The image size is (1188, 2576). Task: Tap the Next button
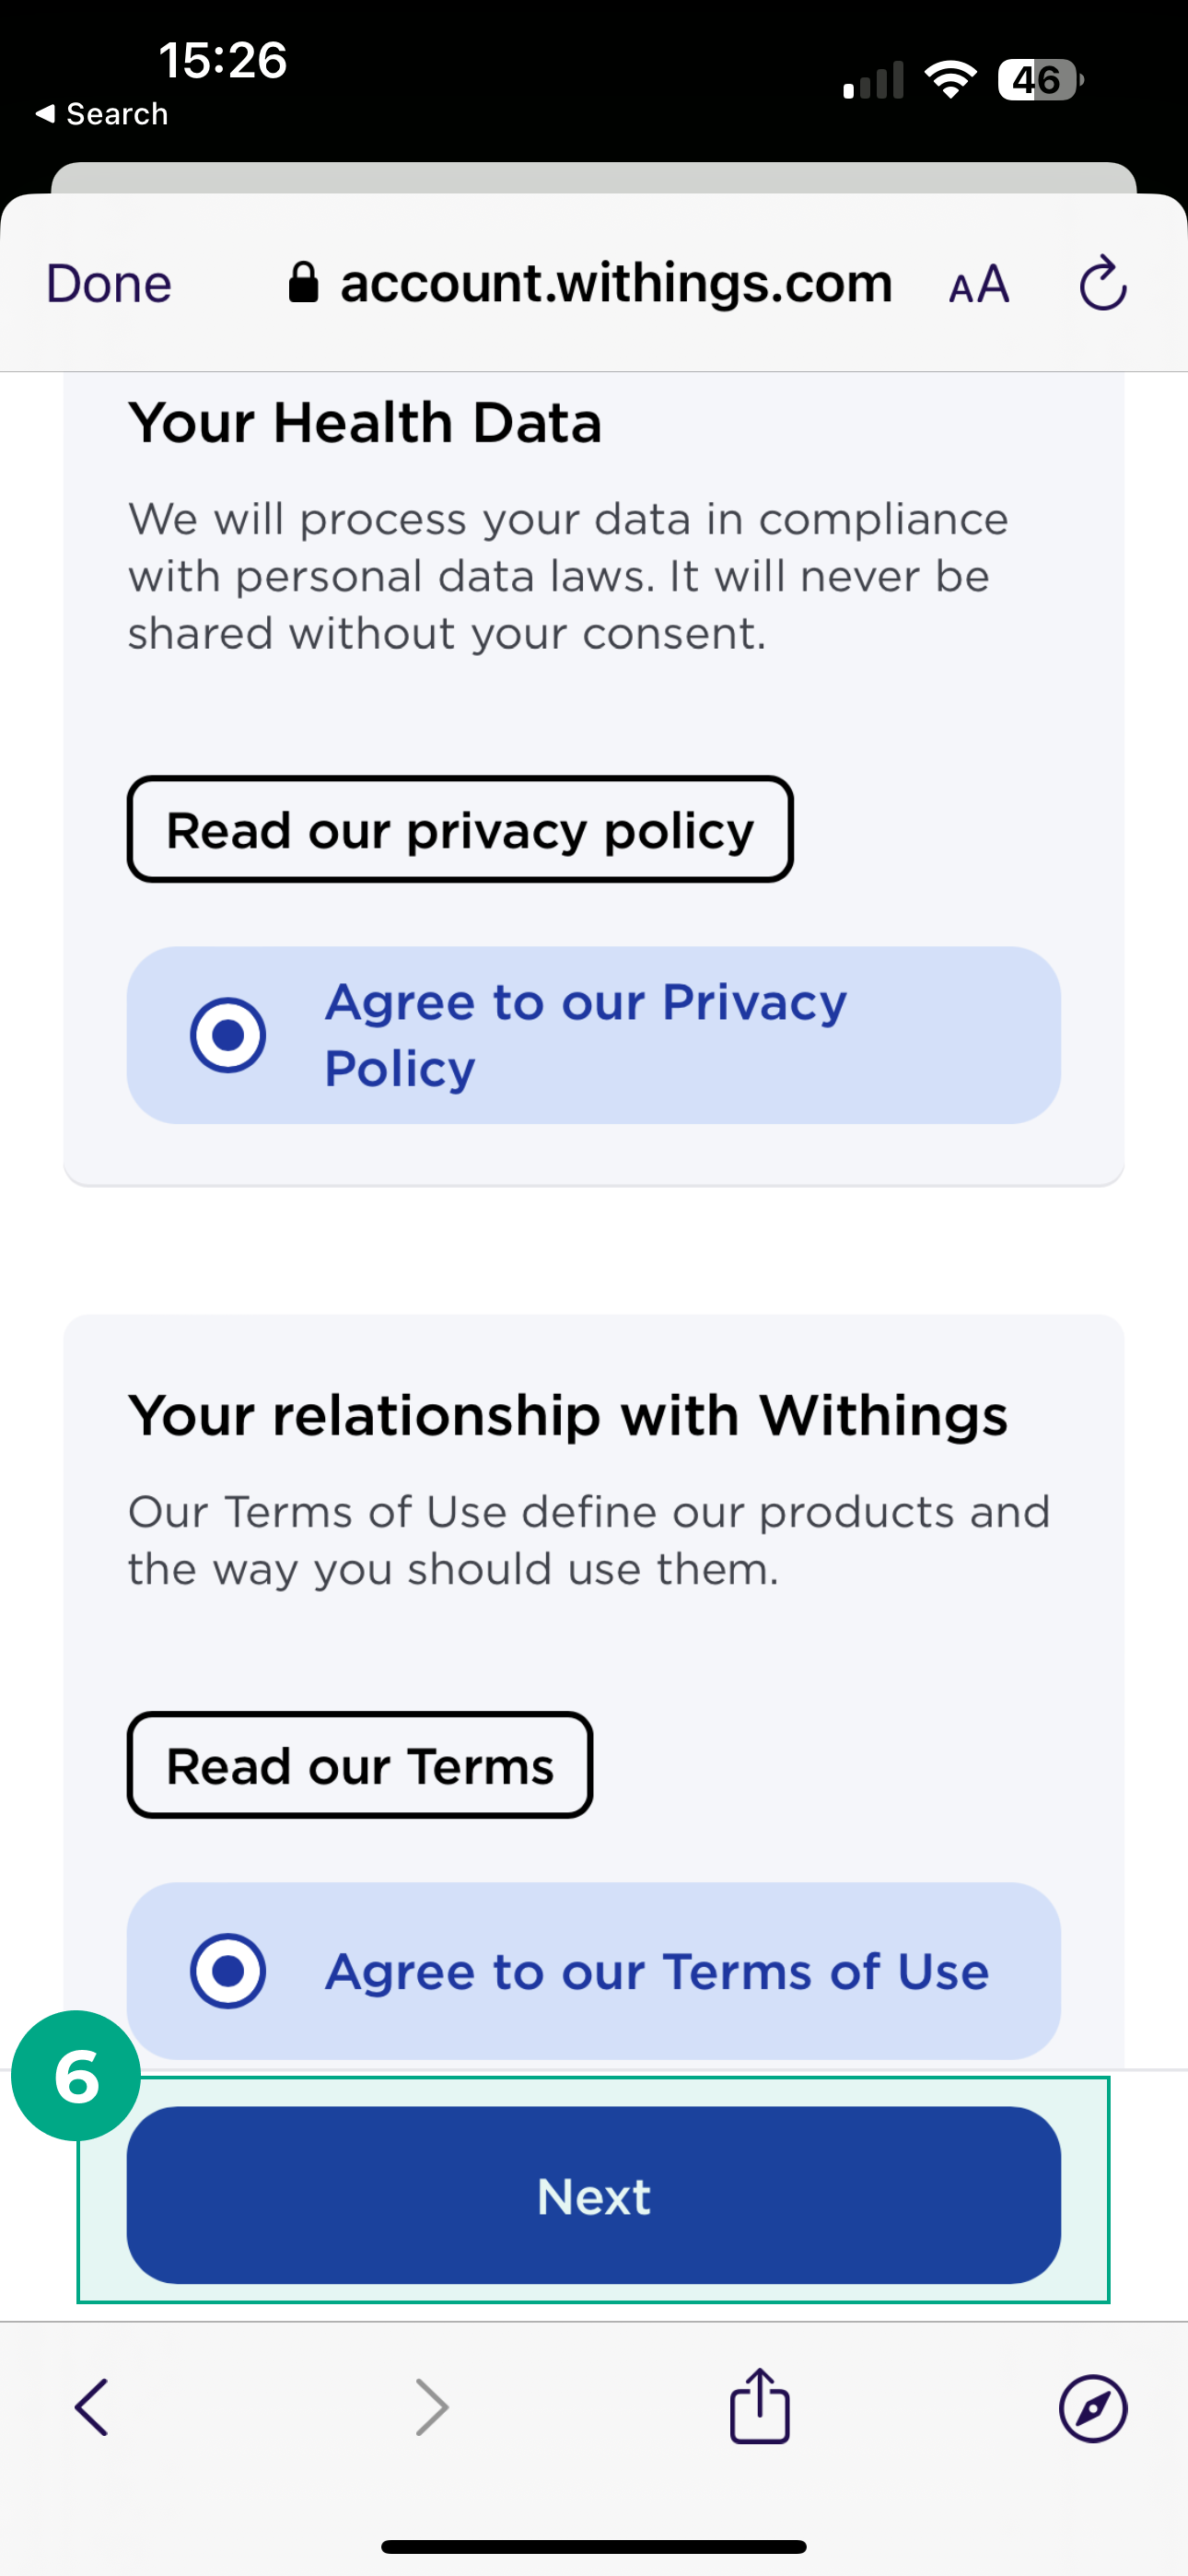click(x=593, y=2197)
